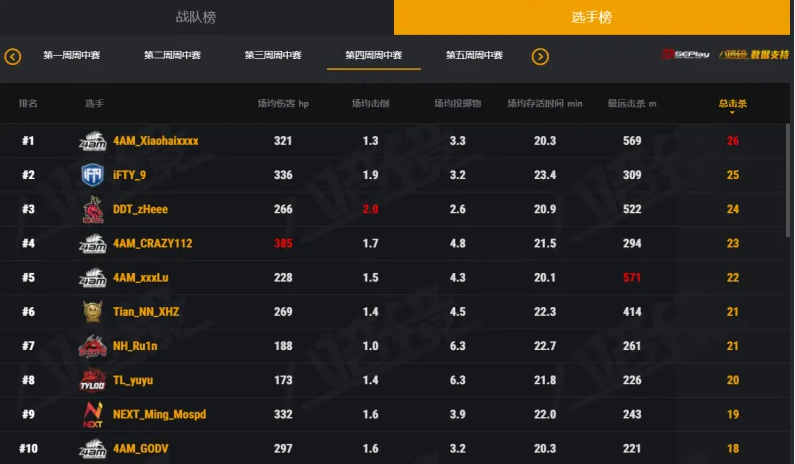
Task: Click total kills value 26
Action: [x=733, y=141]
